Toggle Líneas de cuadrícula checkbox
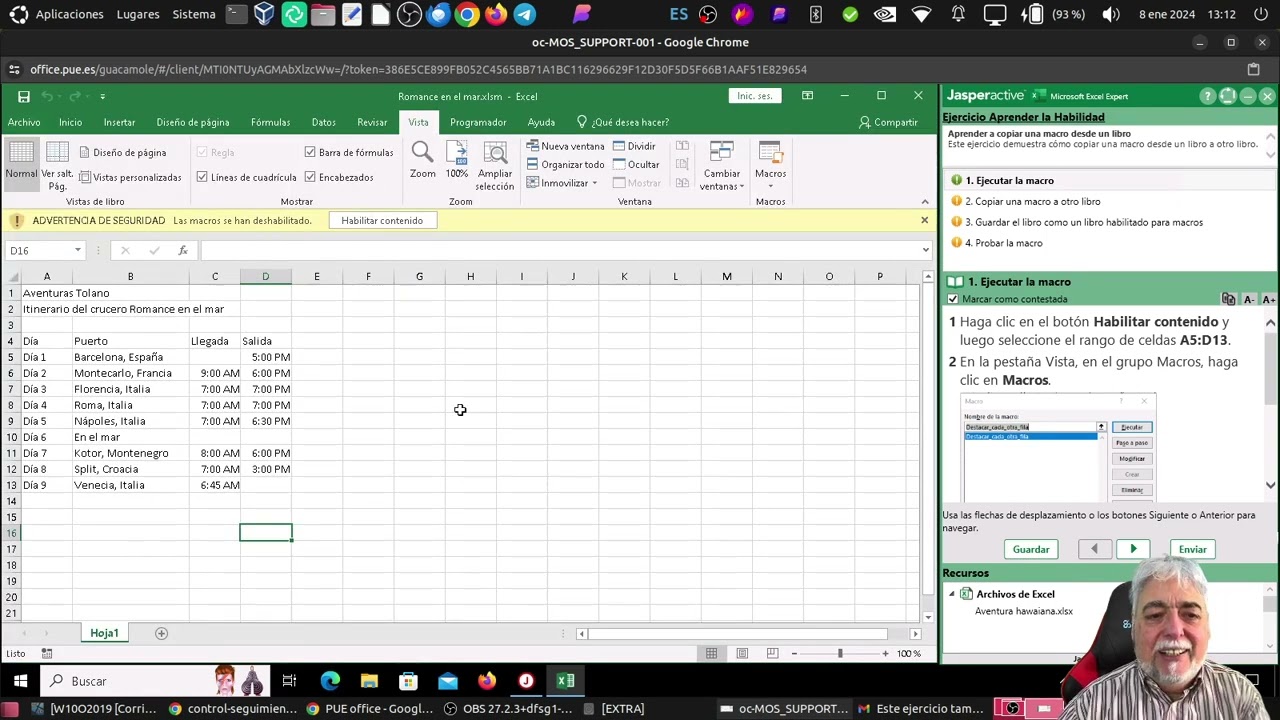The image size is (1280, 720). click(202, 177)
